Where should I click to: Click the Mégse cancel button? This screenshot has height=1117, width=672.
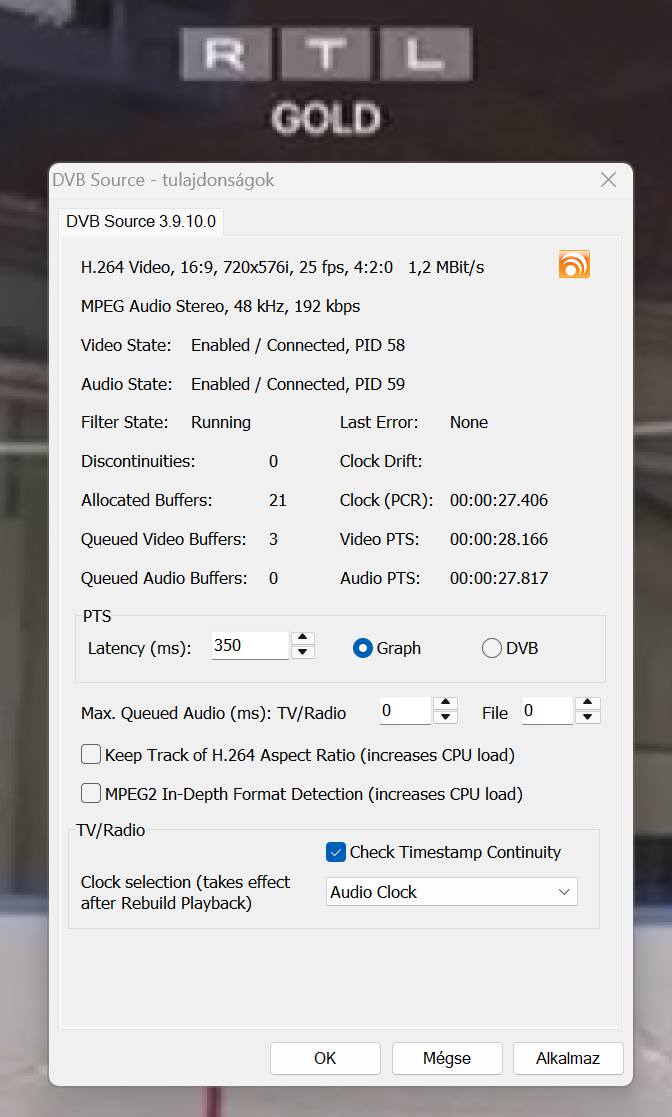click(446, 1058)
